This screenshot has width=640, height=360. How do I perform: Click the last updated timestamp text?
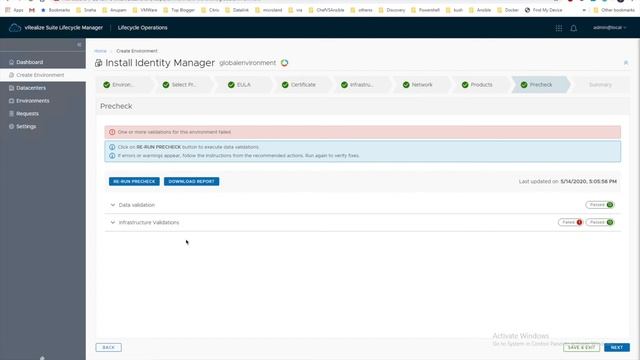point(568,182)
